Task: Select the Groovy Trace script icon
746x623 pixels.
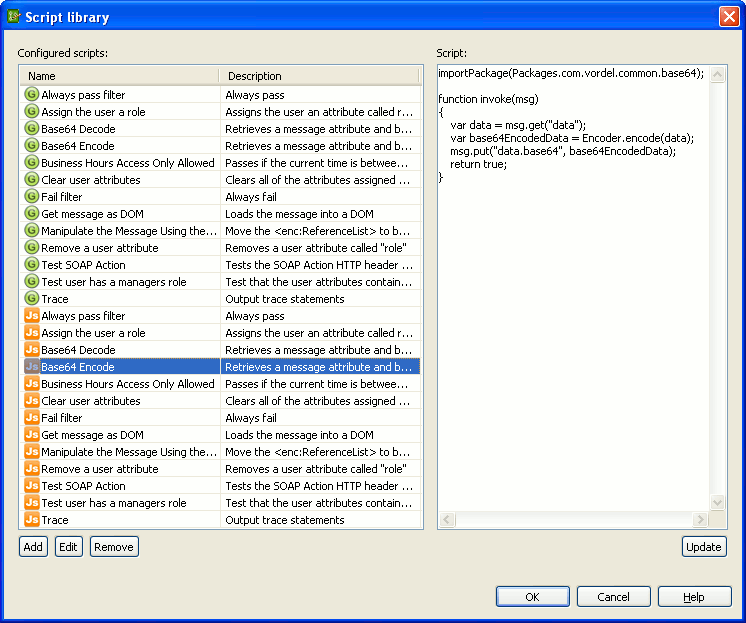Action: [x=31, y=298]
